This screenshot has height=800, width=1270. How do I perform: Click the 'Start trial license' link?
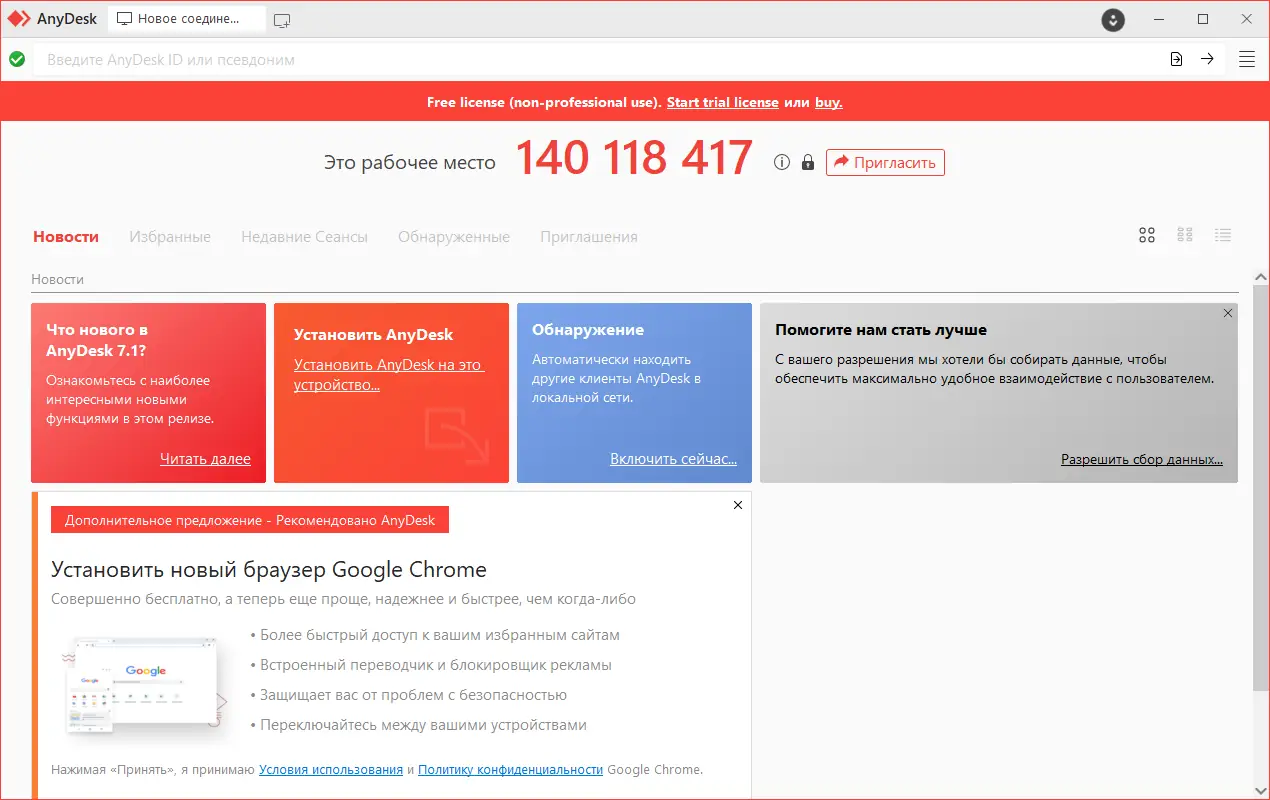tap(722, 102)
